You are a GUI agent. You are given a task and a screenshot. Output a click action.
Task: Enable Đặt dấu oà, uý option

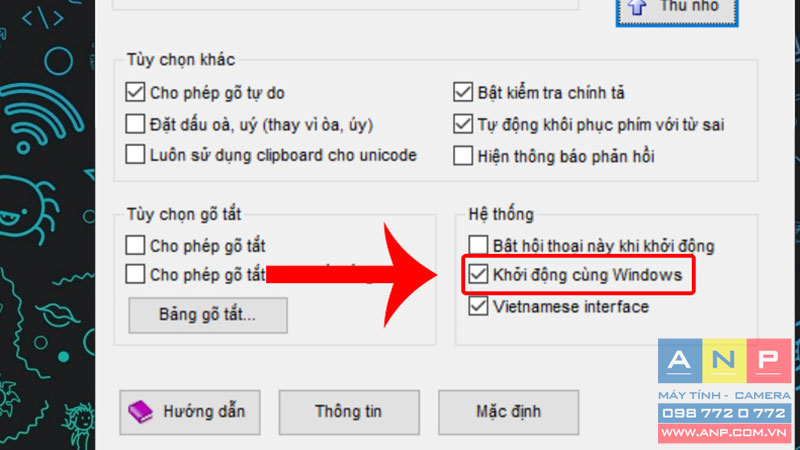coord(135,124)
